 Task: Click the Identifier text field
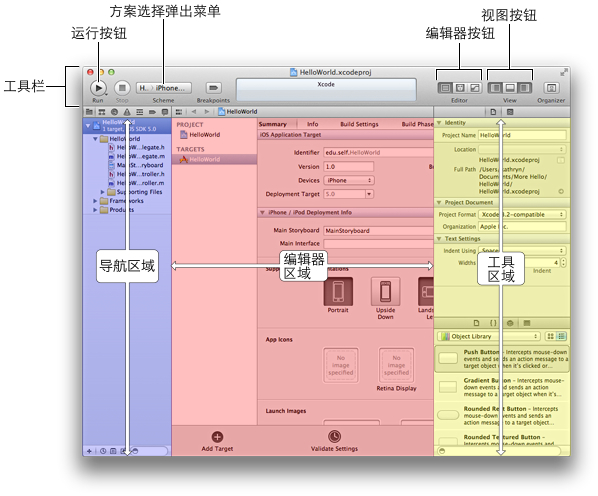(378, 152)
